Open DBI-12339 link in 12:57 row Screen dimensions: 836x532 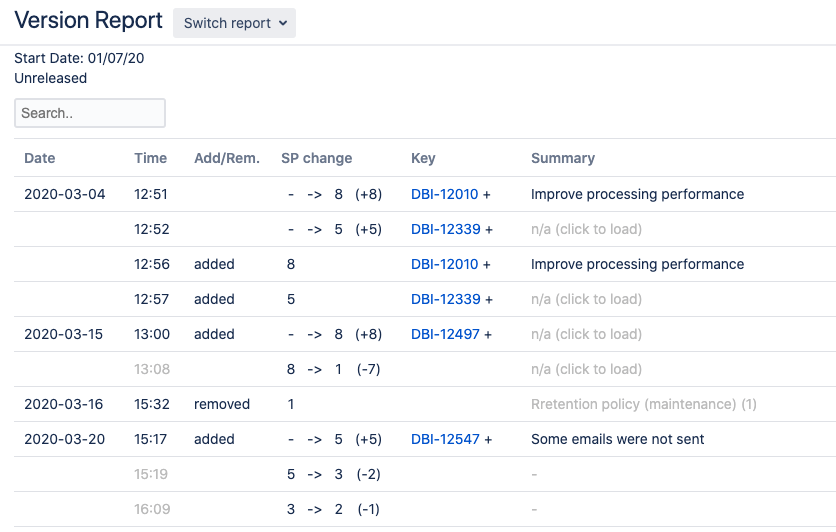pyautogui.click(x=445, y=299)
